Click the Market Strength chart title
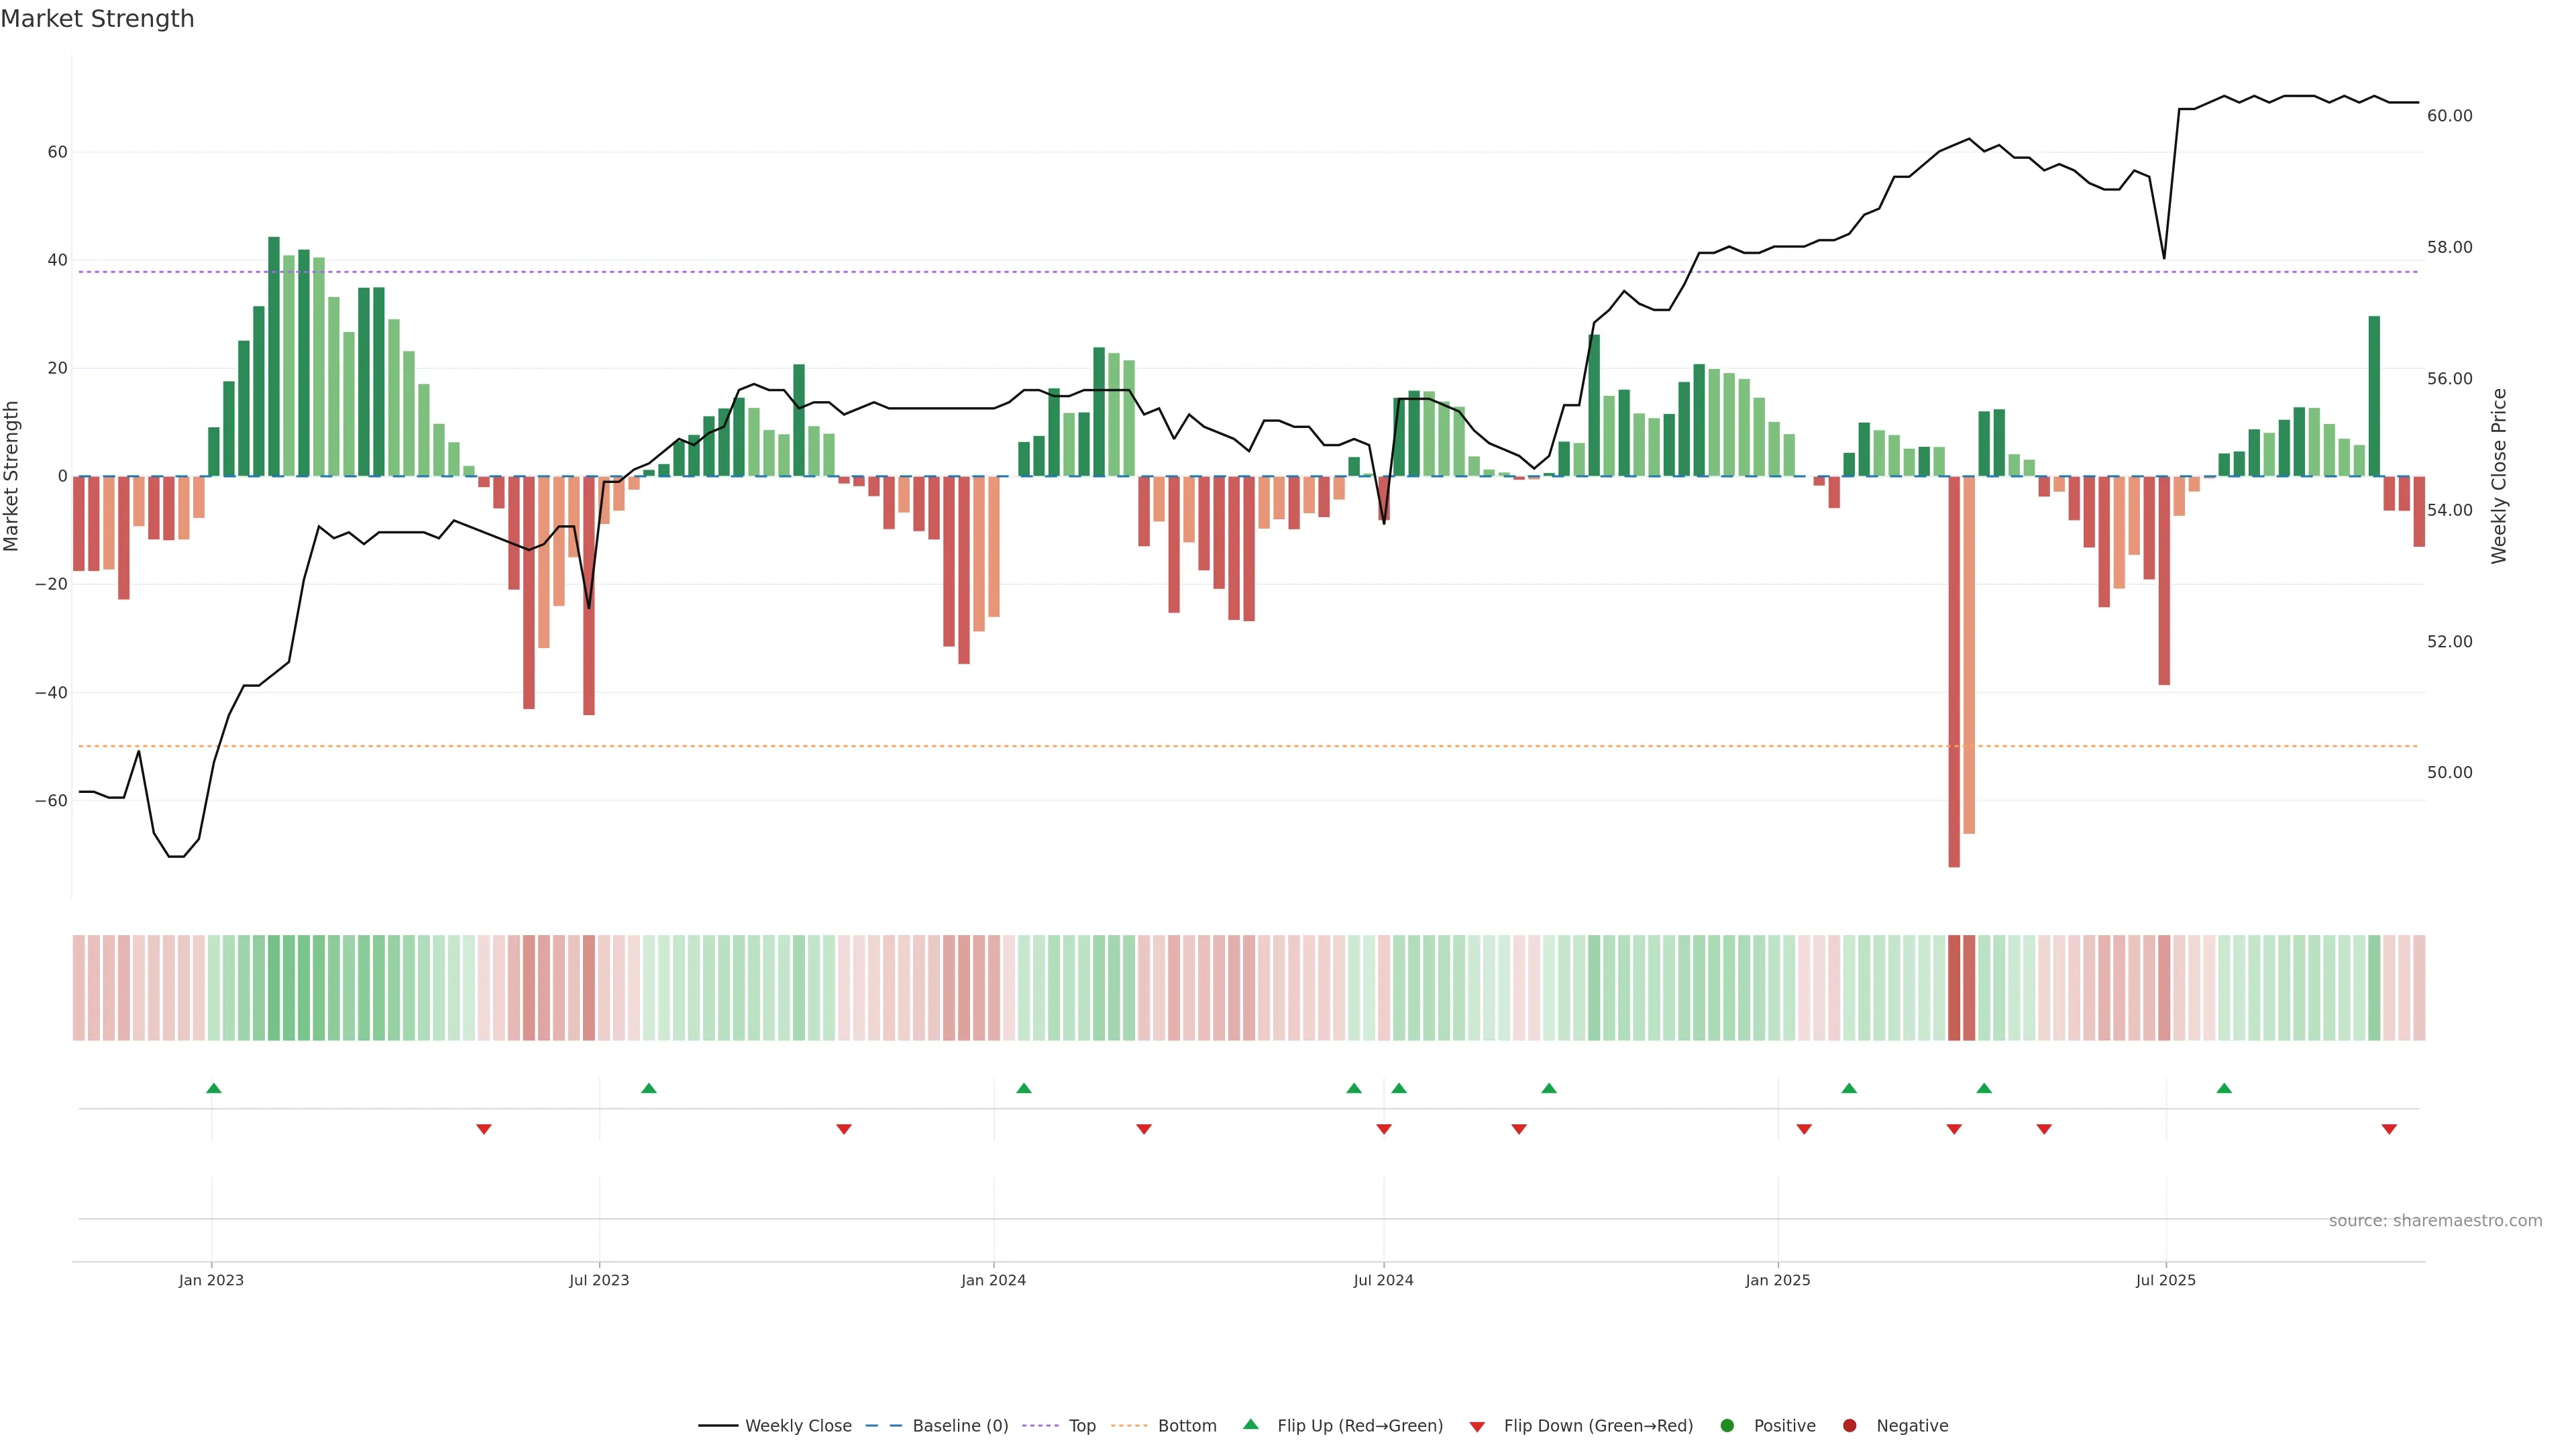 (97, 19)
